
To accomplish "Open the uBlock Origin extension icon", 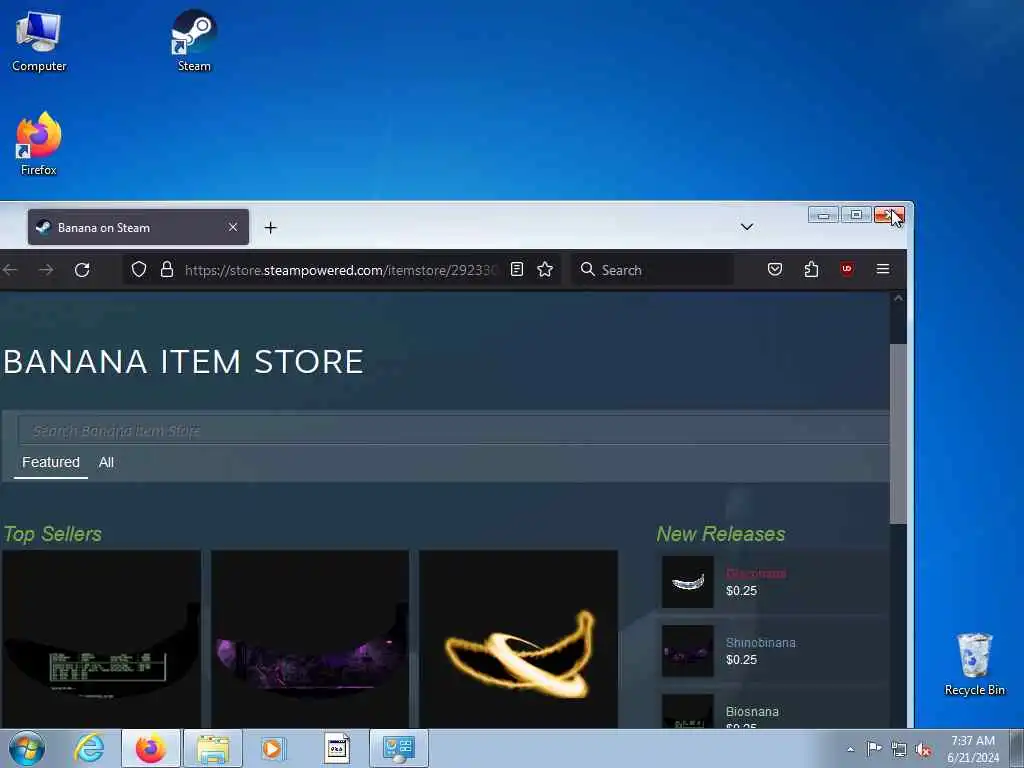I will (x=847, y=269).
